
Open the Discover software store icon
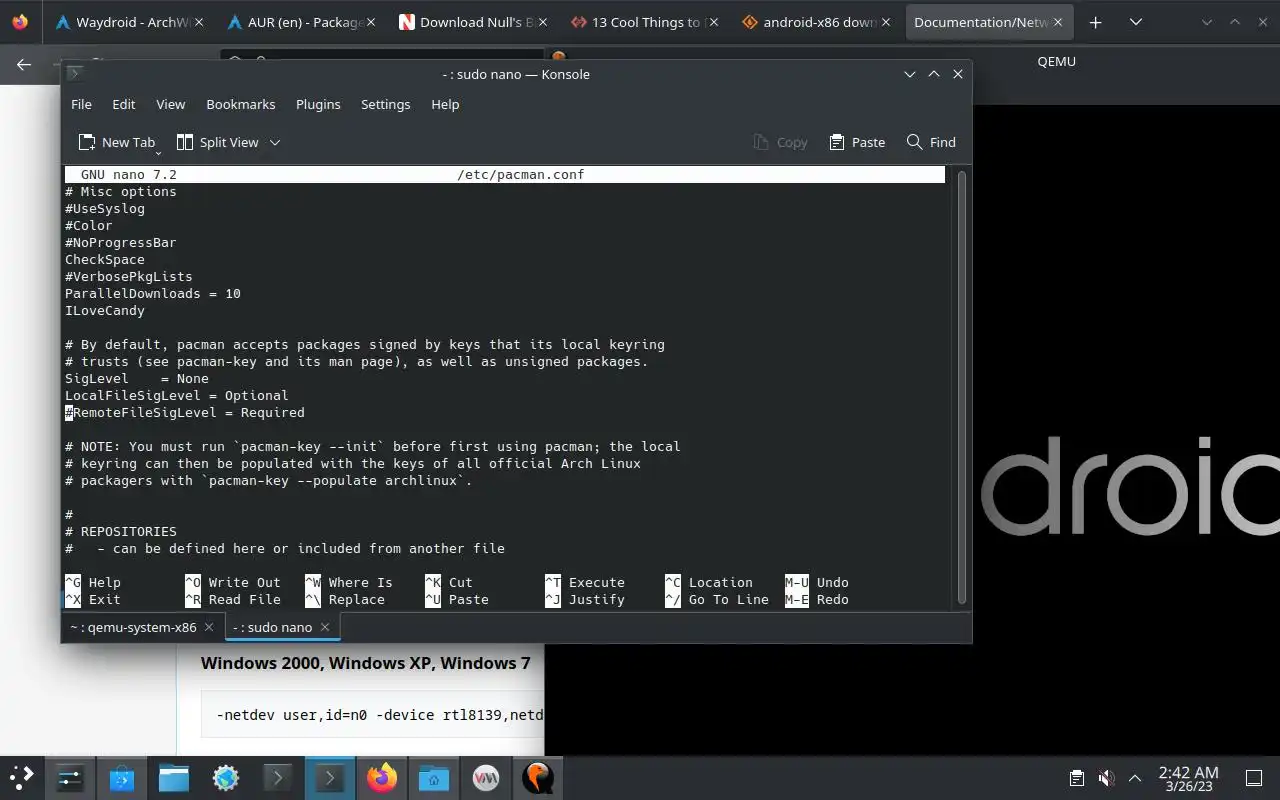pos(122,778)
